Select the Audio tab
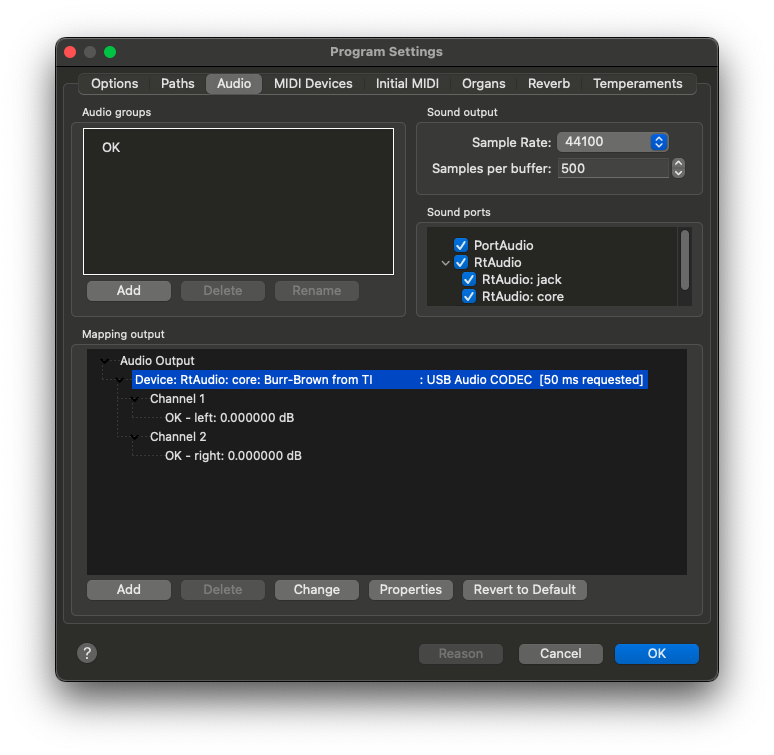This screenshot has height=755, width=774. coord(234,83)
